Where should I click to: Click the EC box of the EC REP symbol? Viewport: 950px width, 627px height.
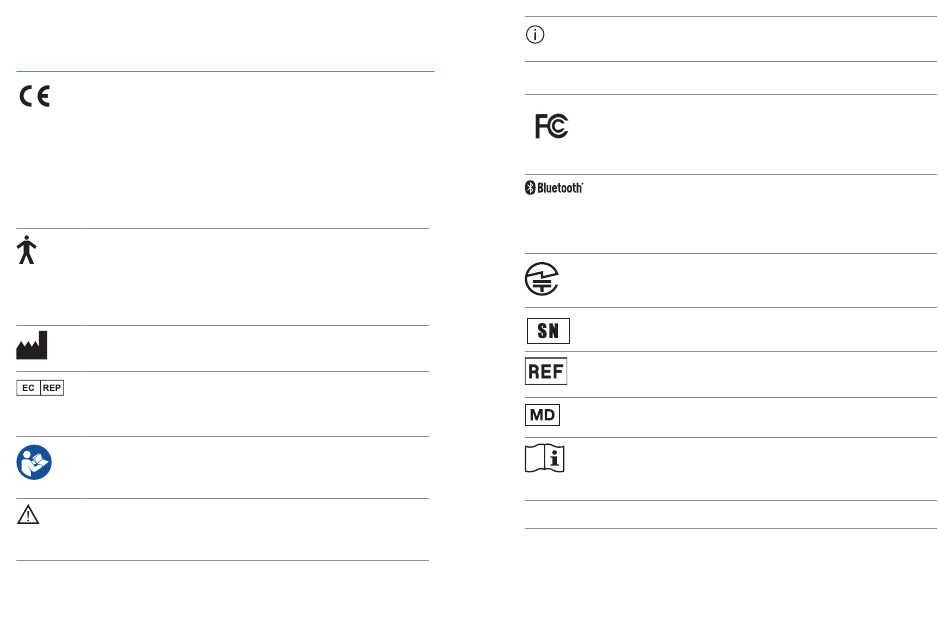pos(28,388)
